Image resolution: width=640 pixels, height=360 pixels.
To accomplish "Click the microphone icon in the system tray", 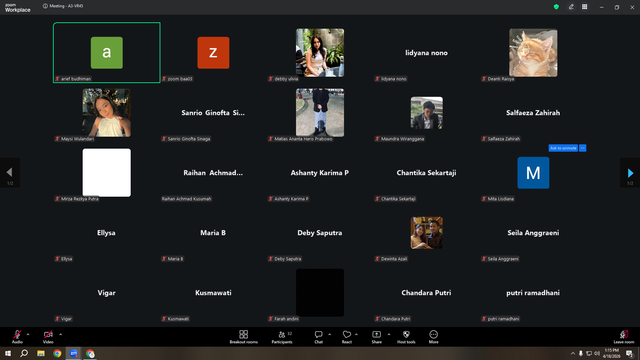I will (x=581, y=353).
